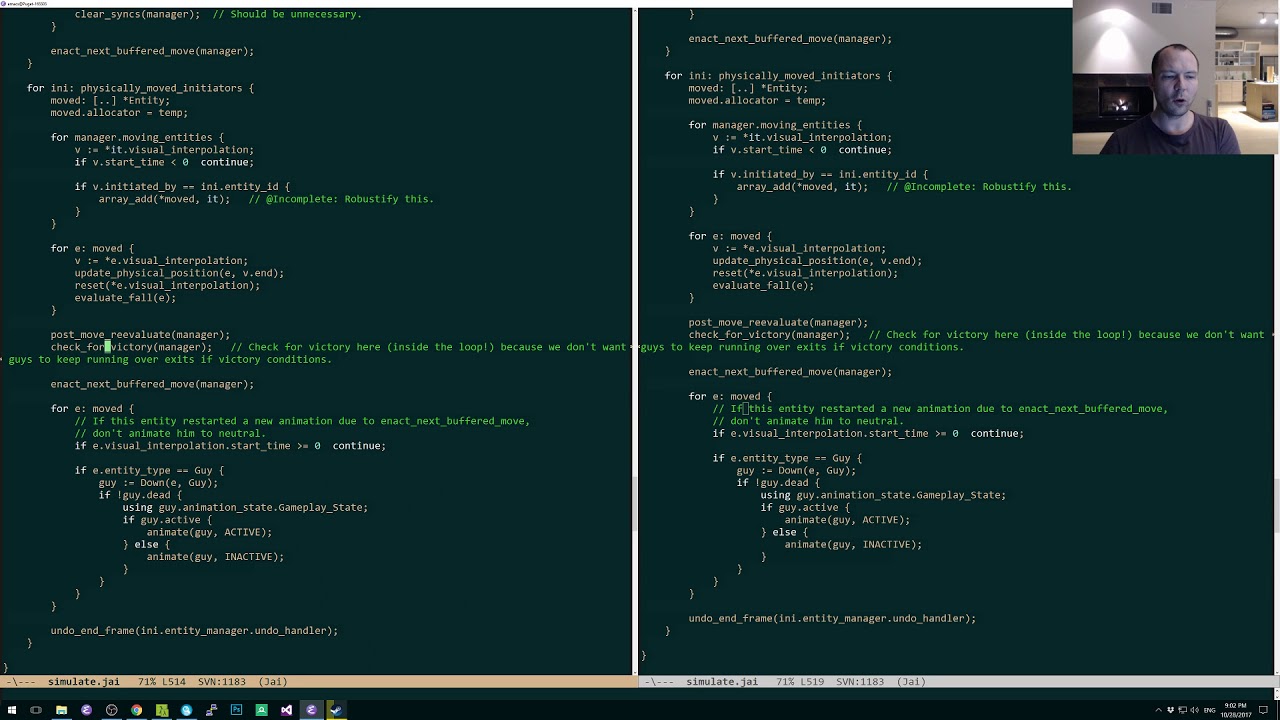Click 'guy := Down(e, Guy);' in right pane
The image size is (1280, 720).
pos(796,470)
